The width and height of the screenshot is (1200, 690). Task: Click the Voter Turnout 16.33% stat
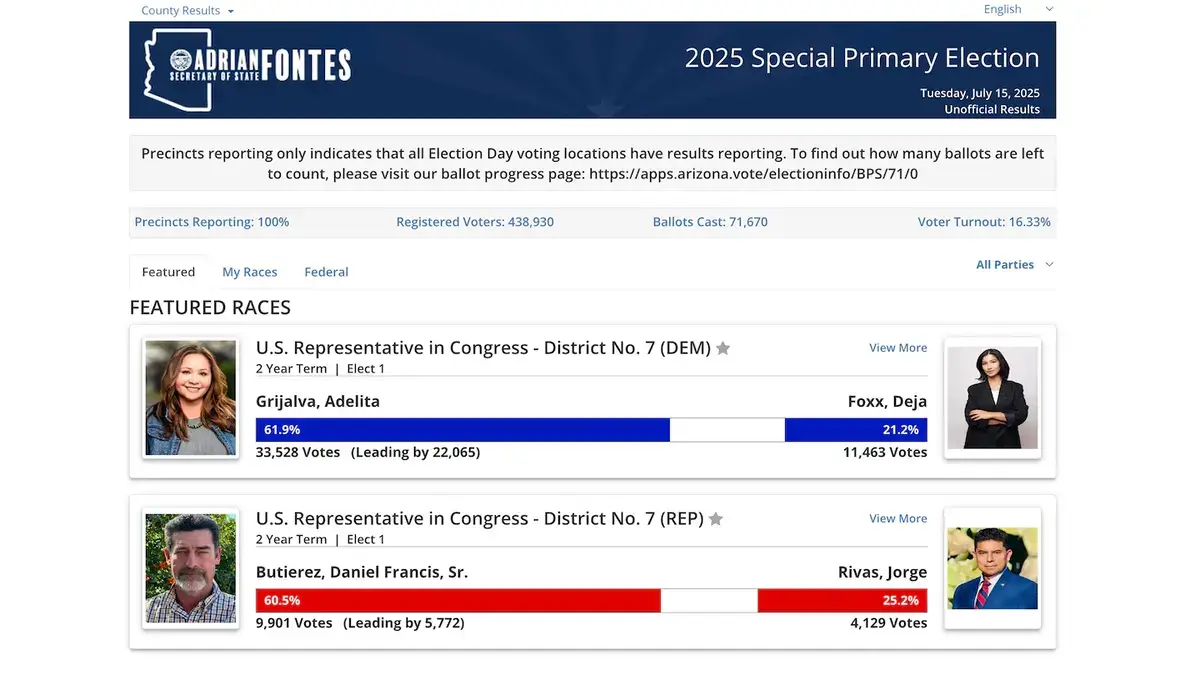click(x=983, y=221)
